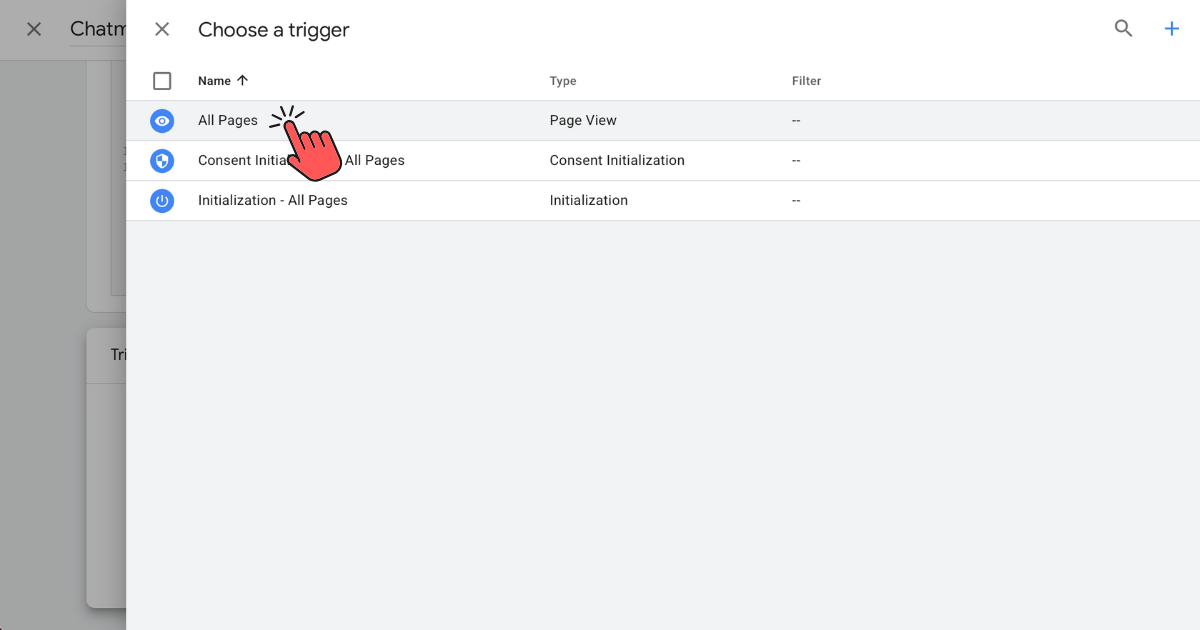This screenshot has width=1200, height=630.
Task: Close the Choose a trigger panel
Action: point(162,30)
